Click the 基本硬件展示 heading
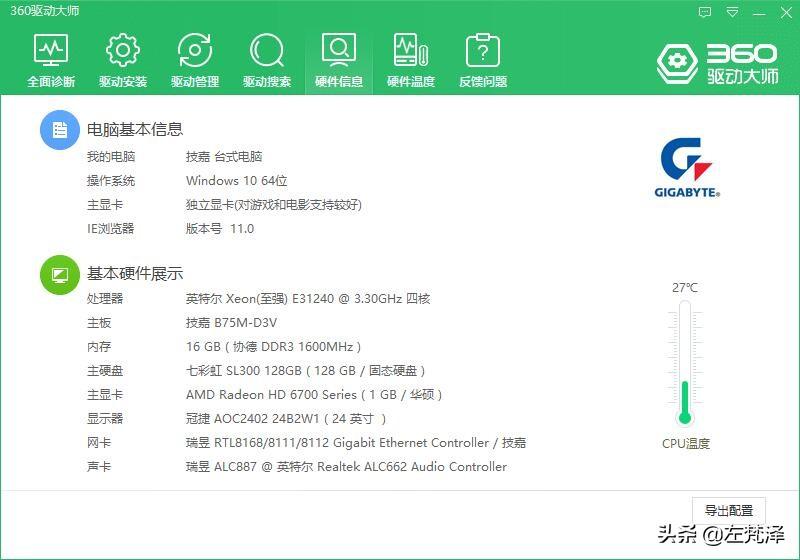The height and width of the screenshot is (560, 800). click(135, 274)
